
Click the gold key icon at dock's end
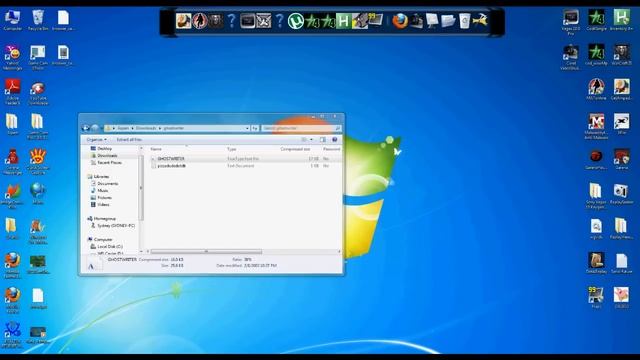pyautogui.click(x=481, y=20)
